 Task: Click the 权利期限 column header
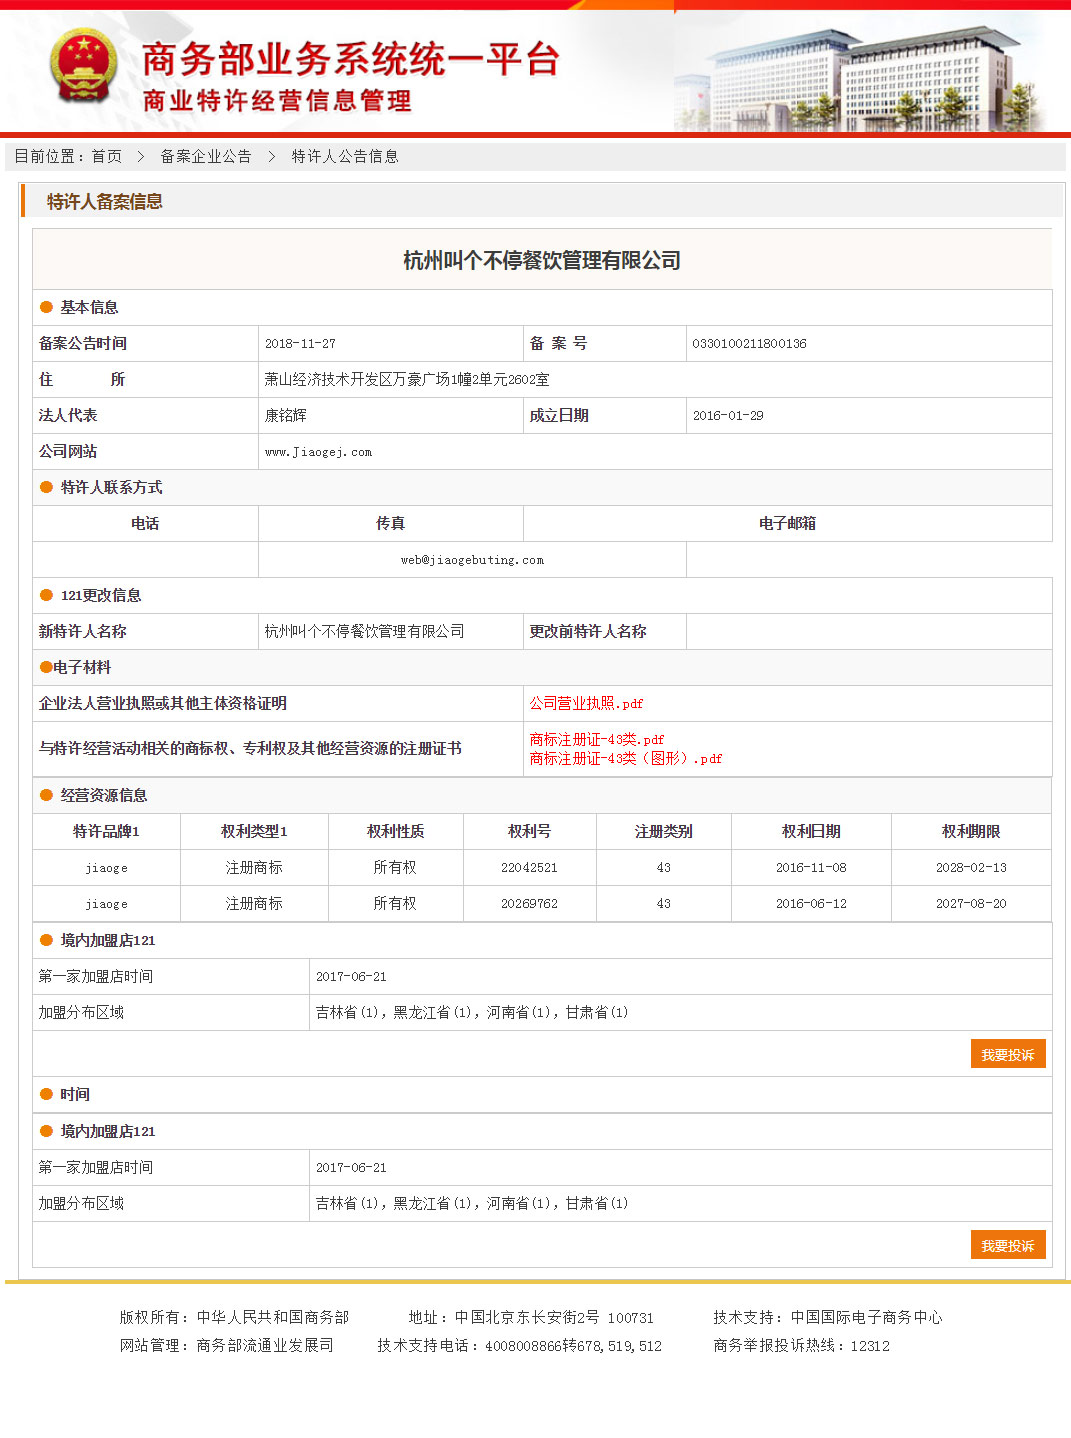pos(971,831)
